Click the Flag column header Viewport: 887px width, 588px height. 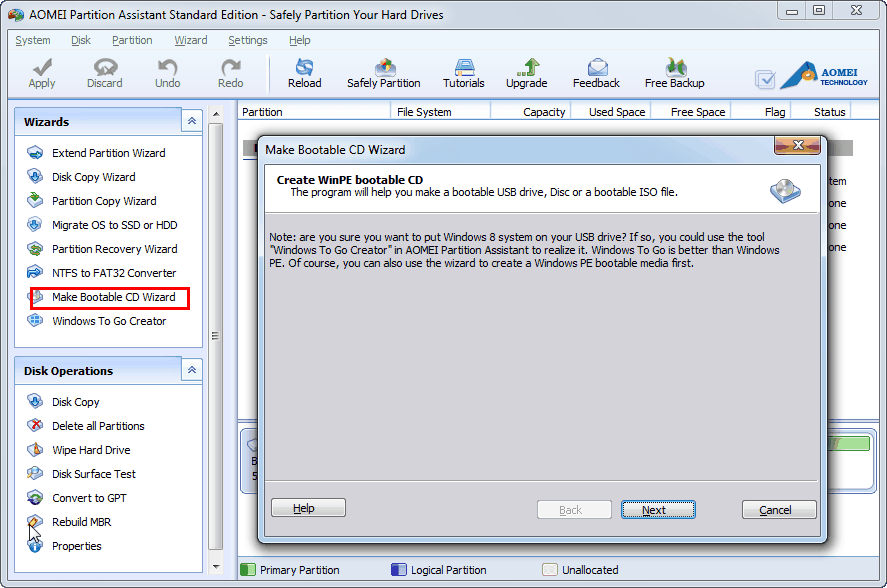pos(761,111)
